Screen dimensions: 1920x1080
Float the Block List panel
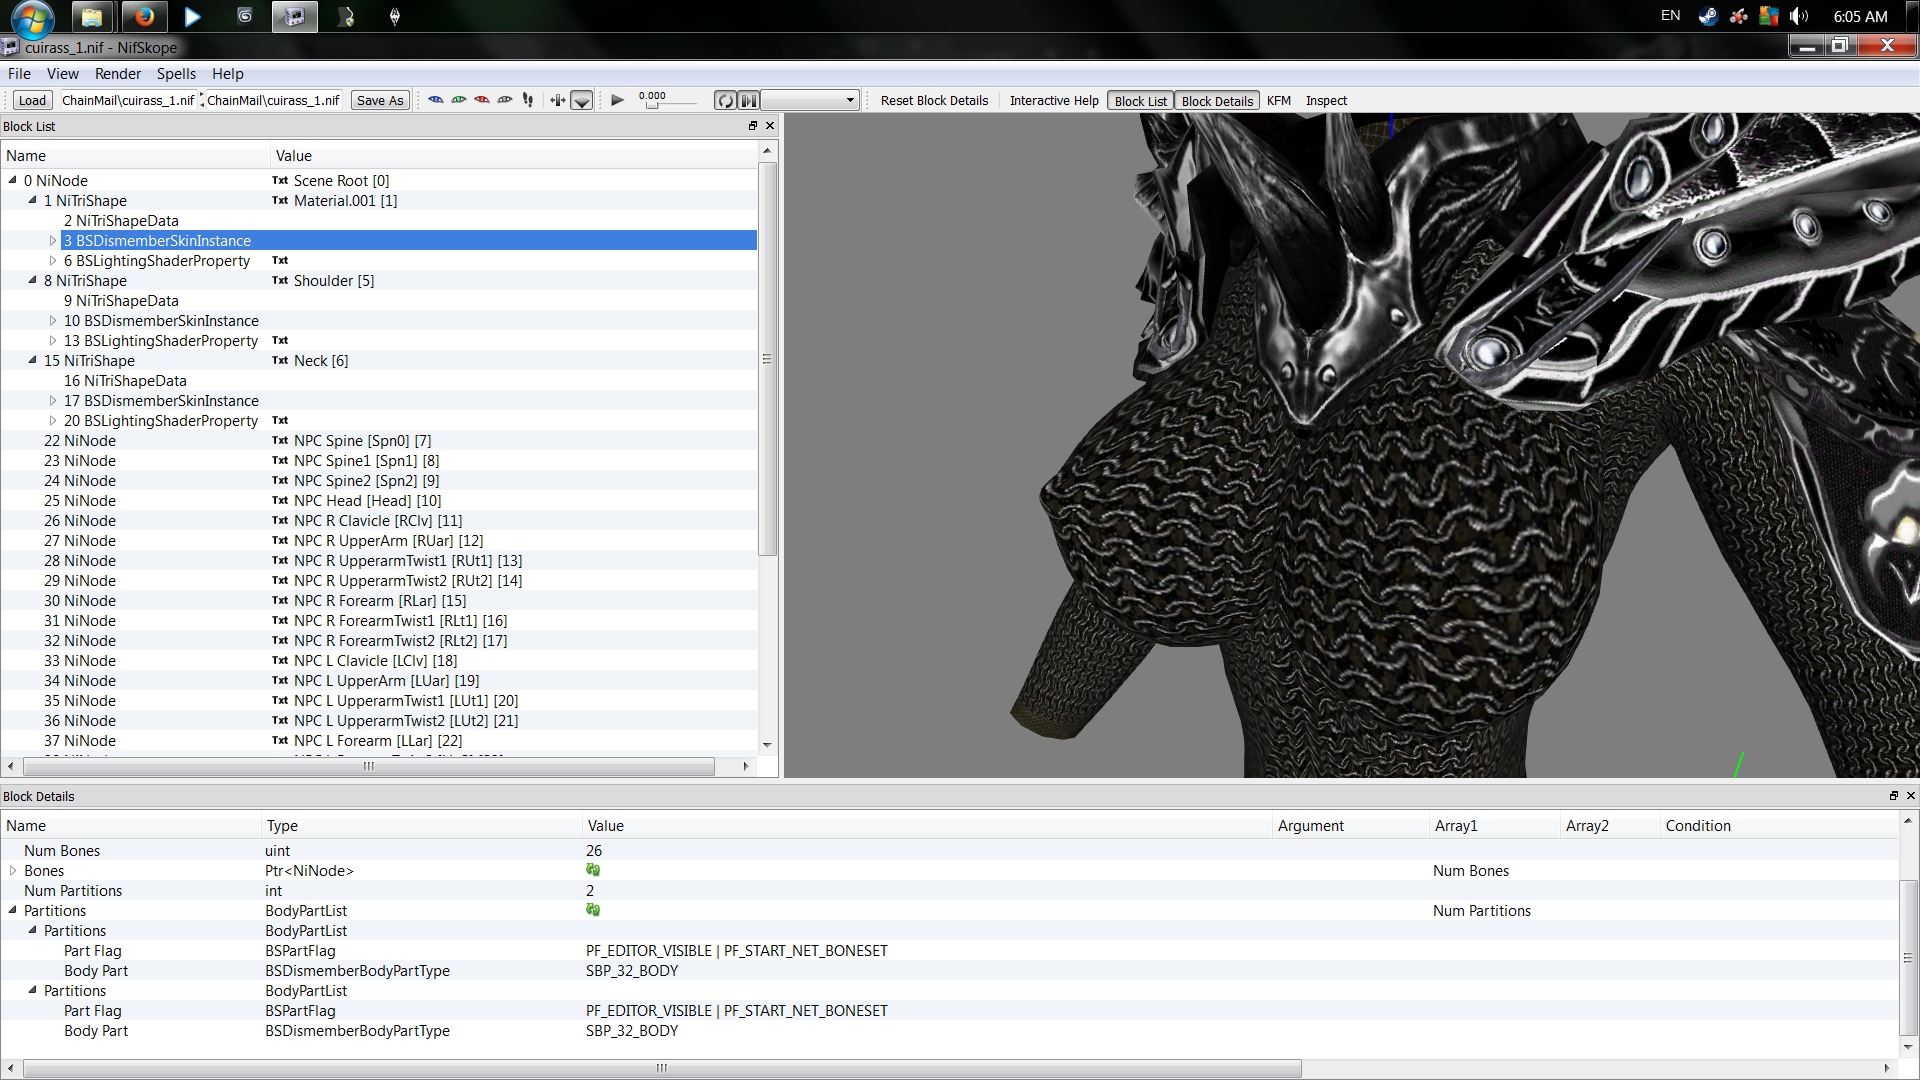(x=753, y=126)
